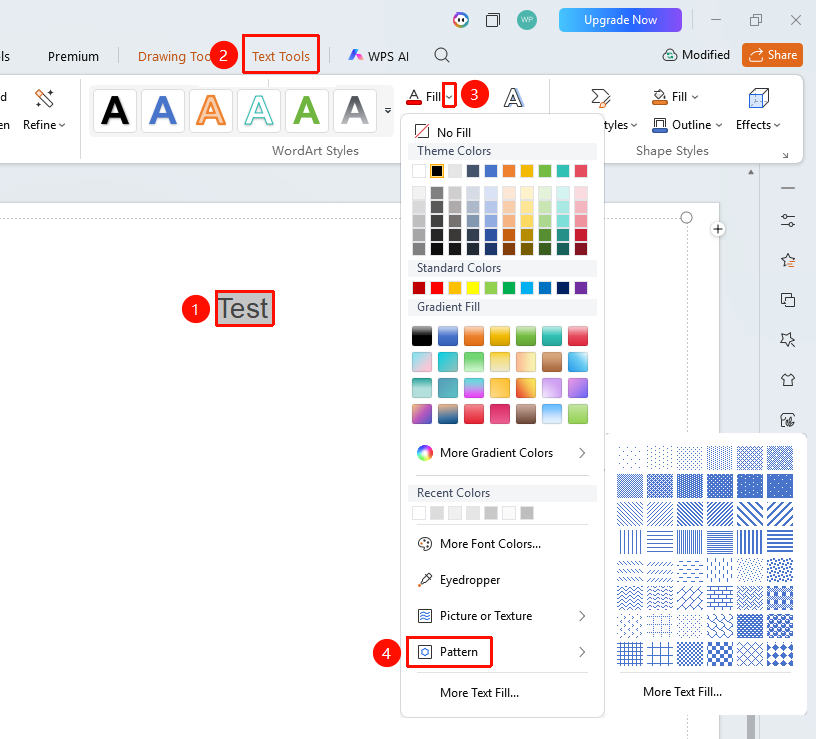Click More Text Fill below Pattern item

[x=479, y=693]
